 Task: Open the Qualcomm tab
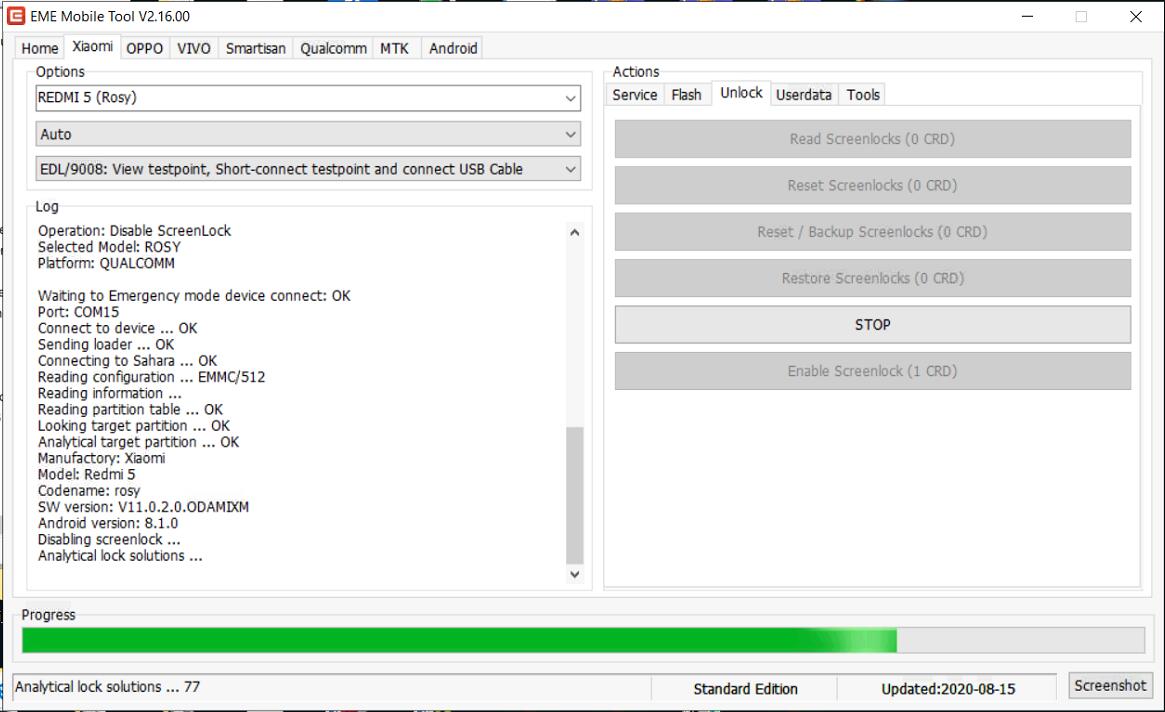coord(333,48)
